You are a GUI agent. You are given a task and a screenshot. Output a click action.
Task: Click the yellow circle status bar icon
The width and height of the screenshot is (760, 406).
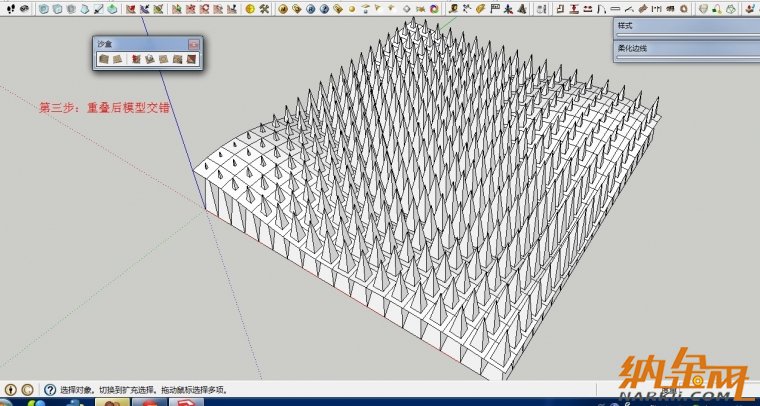(x=10, y=389)
